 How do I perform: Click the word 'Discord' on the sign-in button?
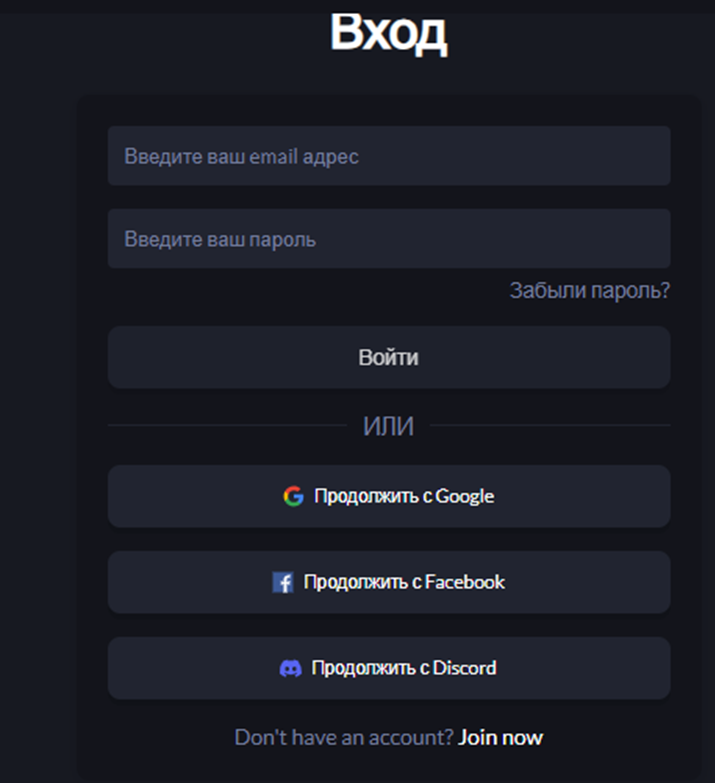pyautogui.click(x=464, y=668)
